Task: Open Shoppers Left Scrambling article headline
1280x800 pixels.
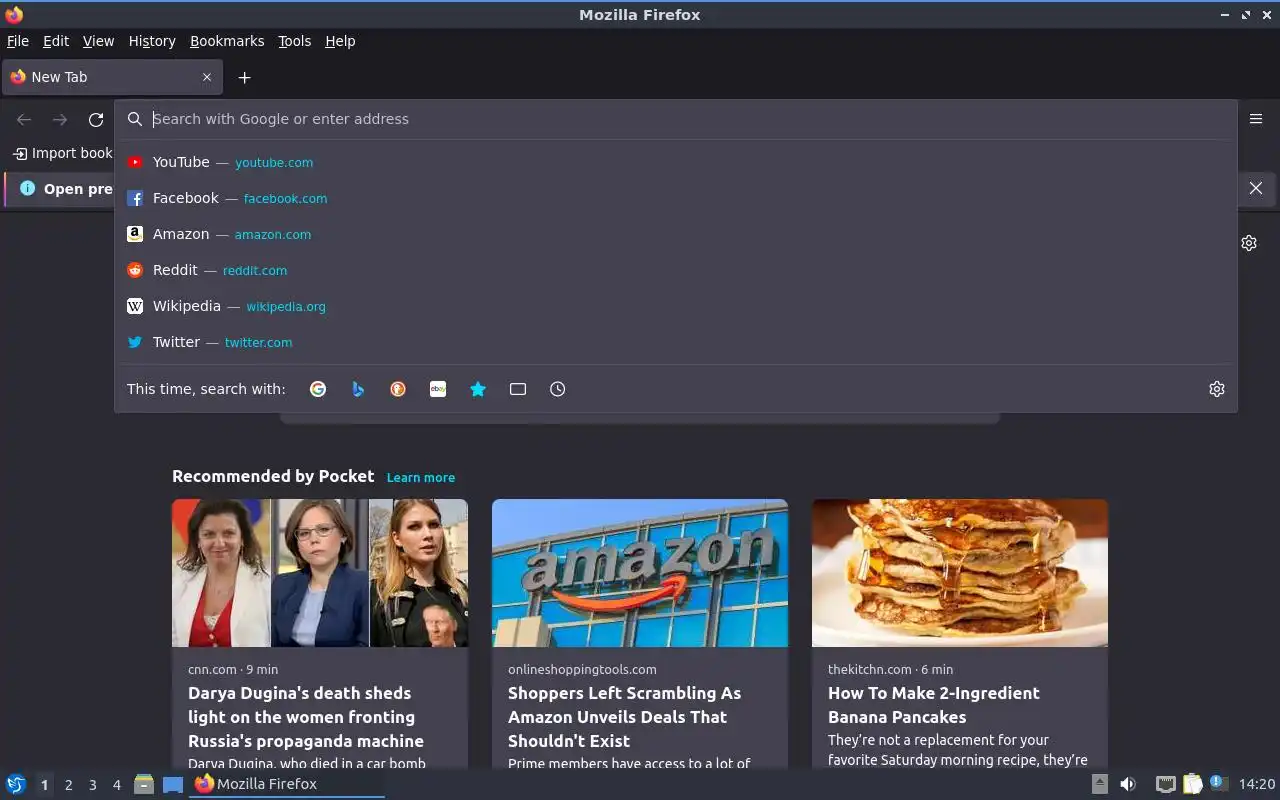Action: coord(625,717)
